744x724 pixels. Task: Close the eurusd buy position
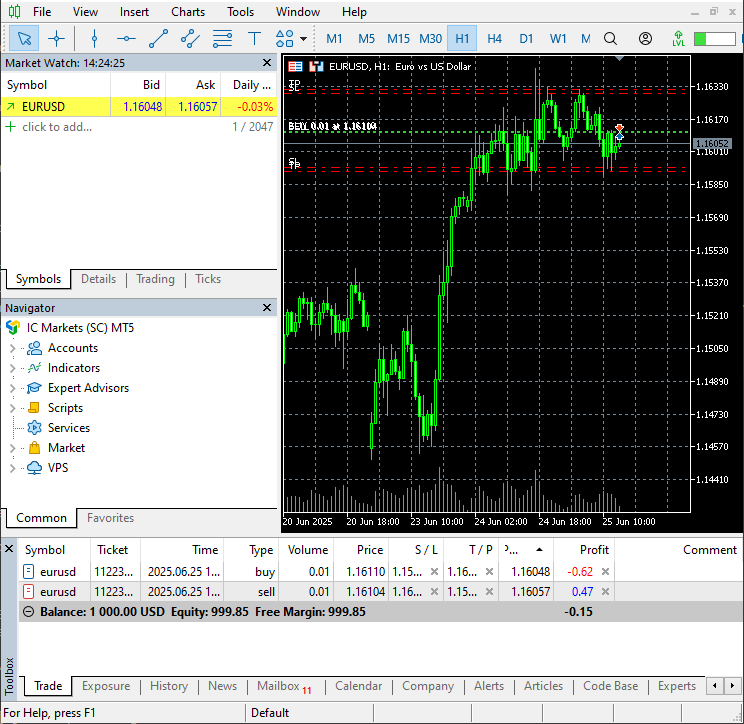[605, 572]
